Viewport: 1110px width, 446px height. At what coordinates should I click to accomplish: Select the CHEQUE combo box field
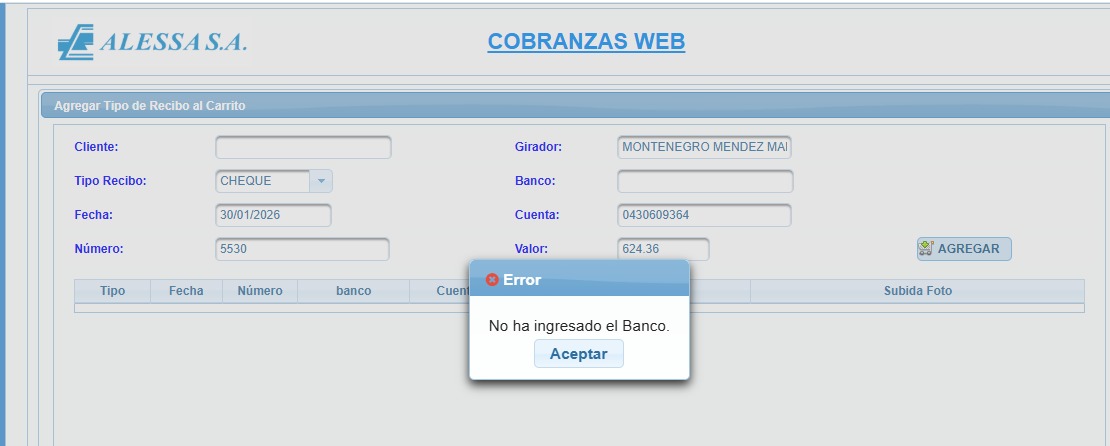[x=263, y=181]
